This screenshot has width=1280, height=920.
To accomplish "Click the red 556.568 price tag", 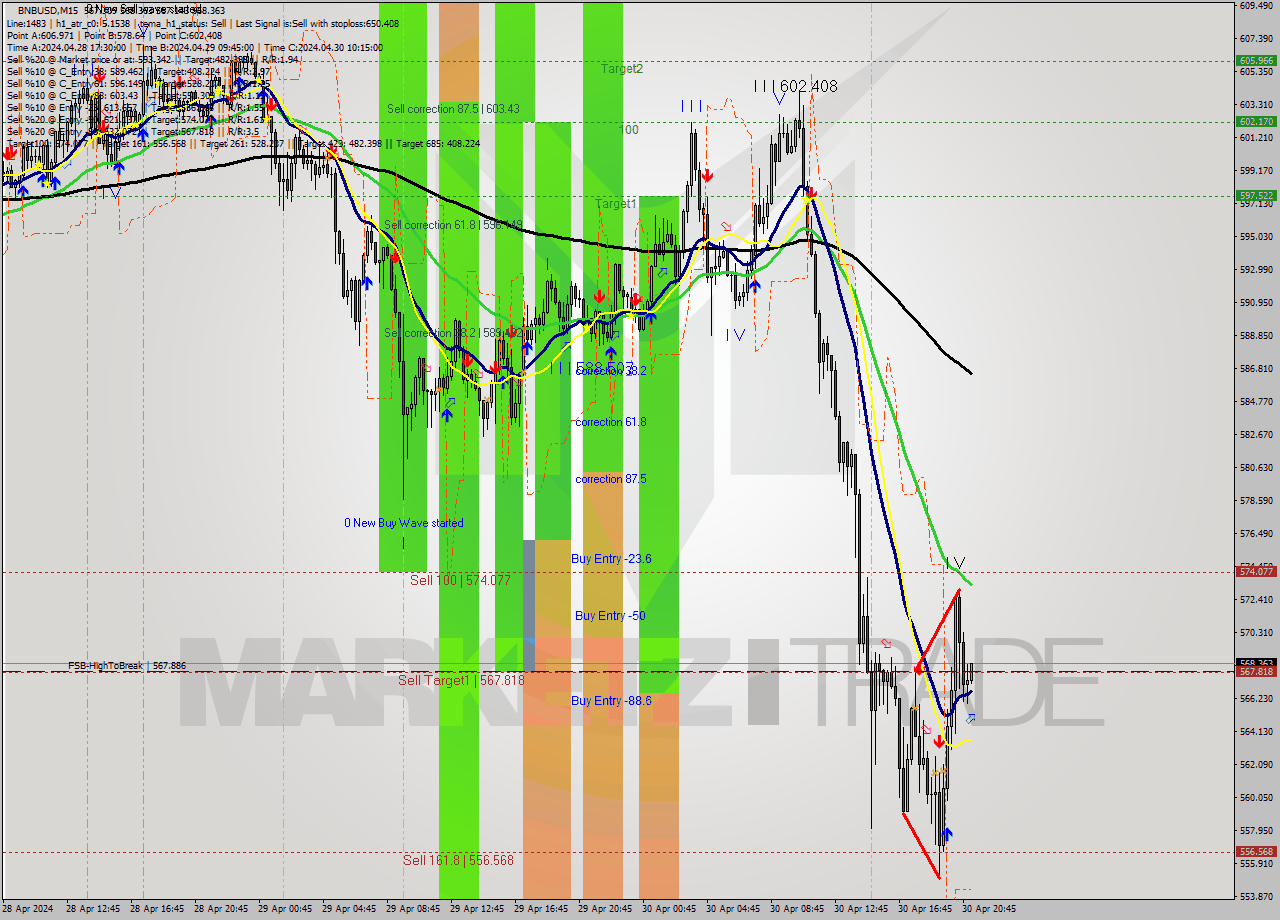I will [x=1257, y=852].
